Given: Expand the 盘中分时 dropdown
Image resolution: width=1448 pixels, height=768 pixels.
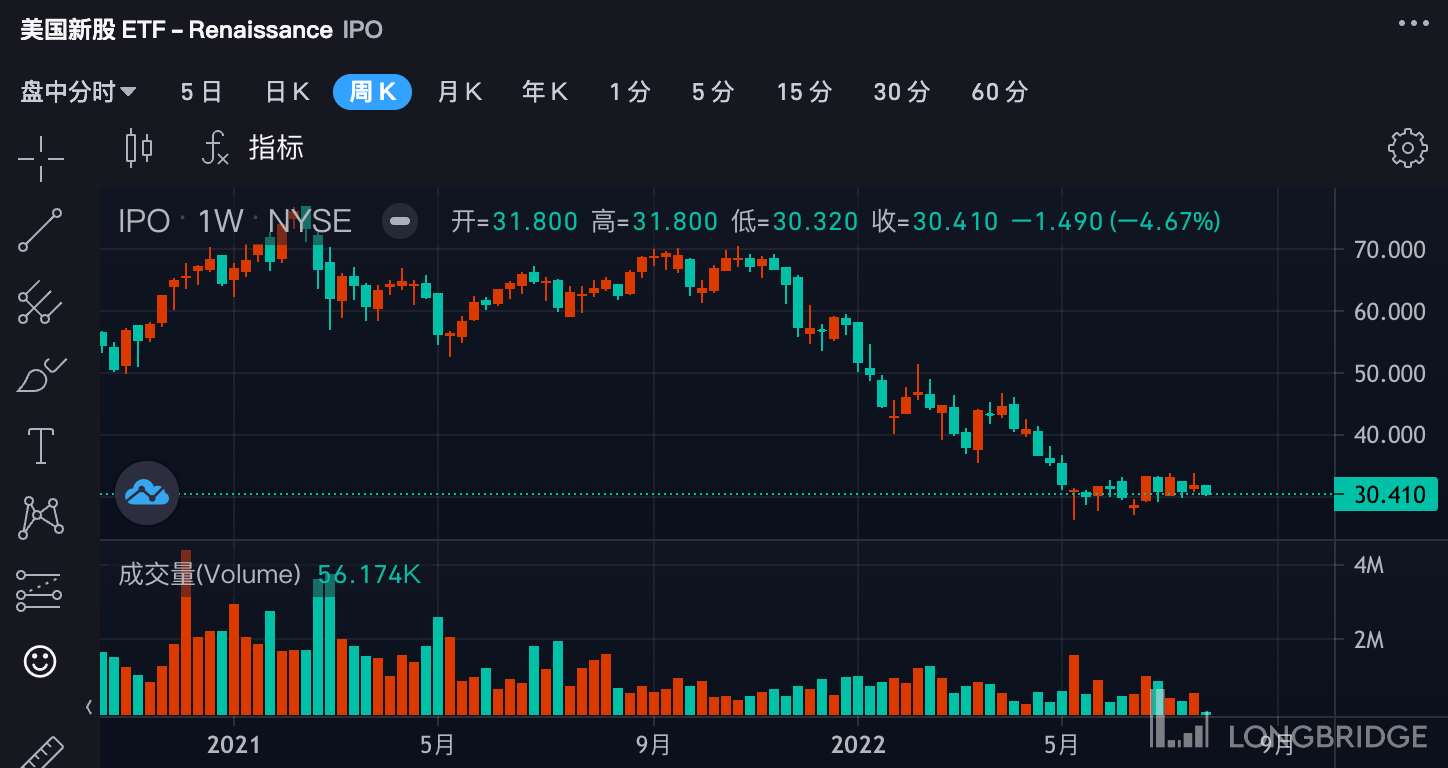Looking at the screenshot, I should tap(78, 92).
